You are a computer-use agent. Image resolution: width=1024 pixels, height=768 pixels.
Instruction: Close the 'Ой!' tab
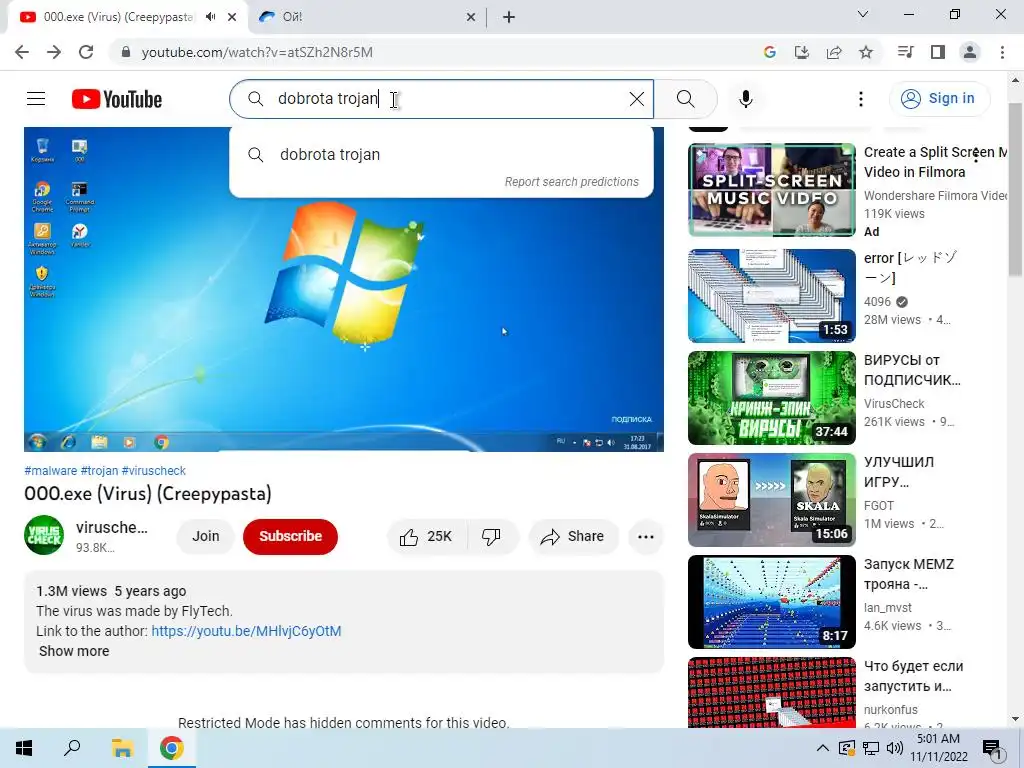click(x=471, y=18)
